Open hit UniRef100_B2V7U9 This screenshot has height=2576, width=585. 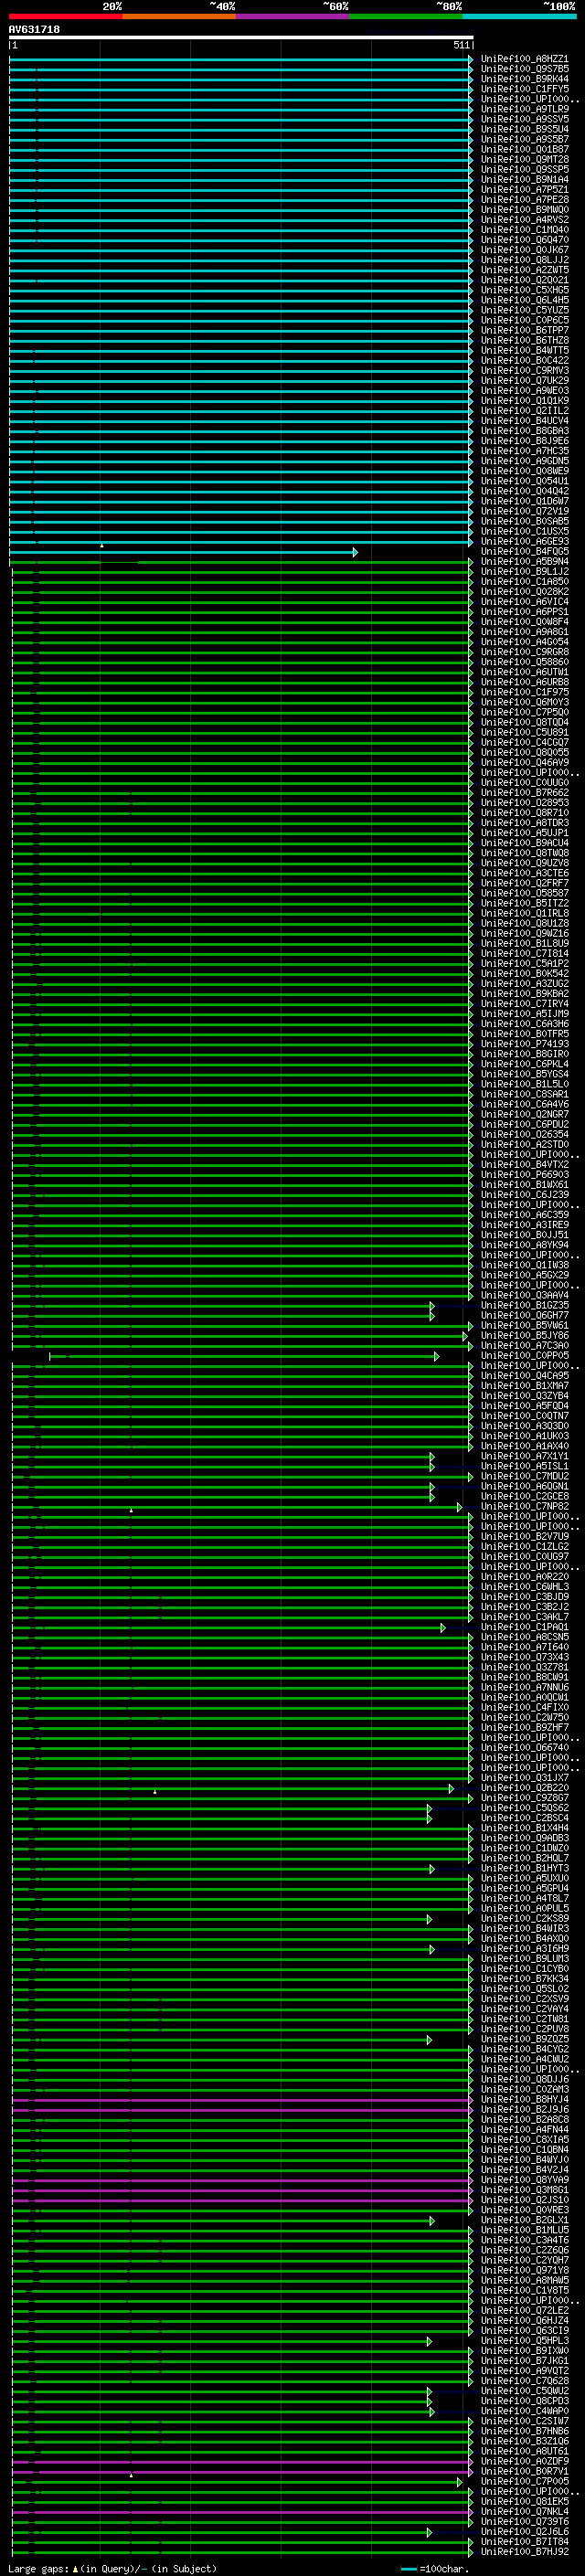point(524,1537)
